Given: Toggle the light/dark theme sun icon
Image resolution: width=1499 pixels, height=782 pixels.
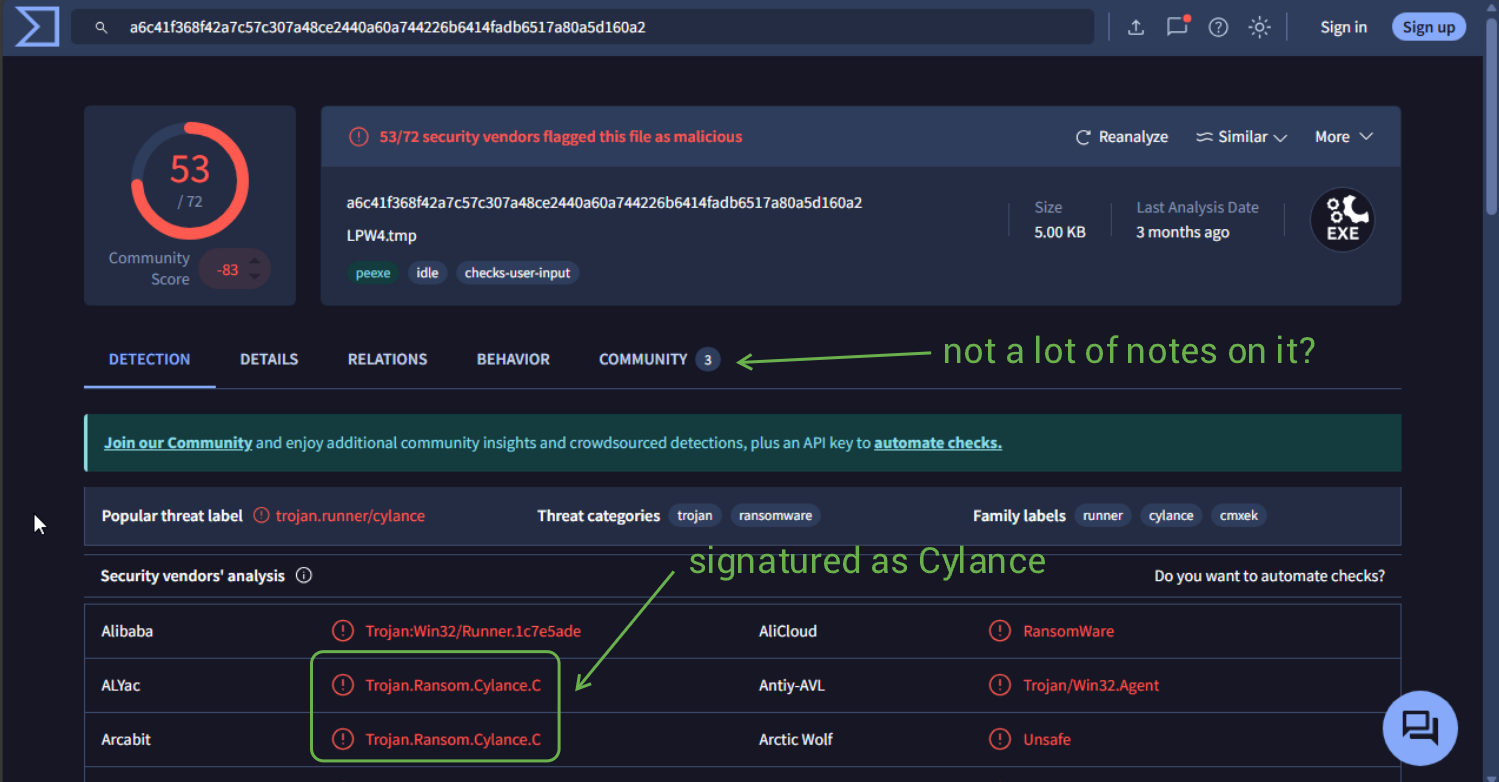Looking at the screenshot, I should pos(1259,27).
